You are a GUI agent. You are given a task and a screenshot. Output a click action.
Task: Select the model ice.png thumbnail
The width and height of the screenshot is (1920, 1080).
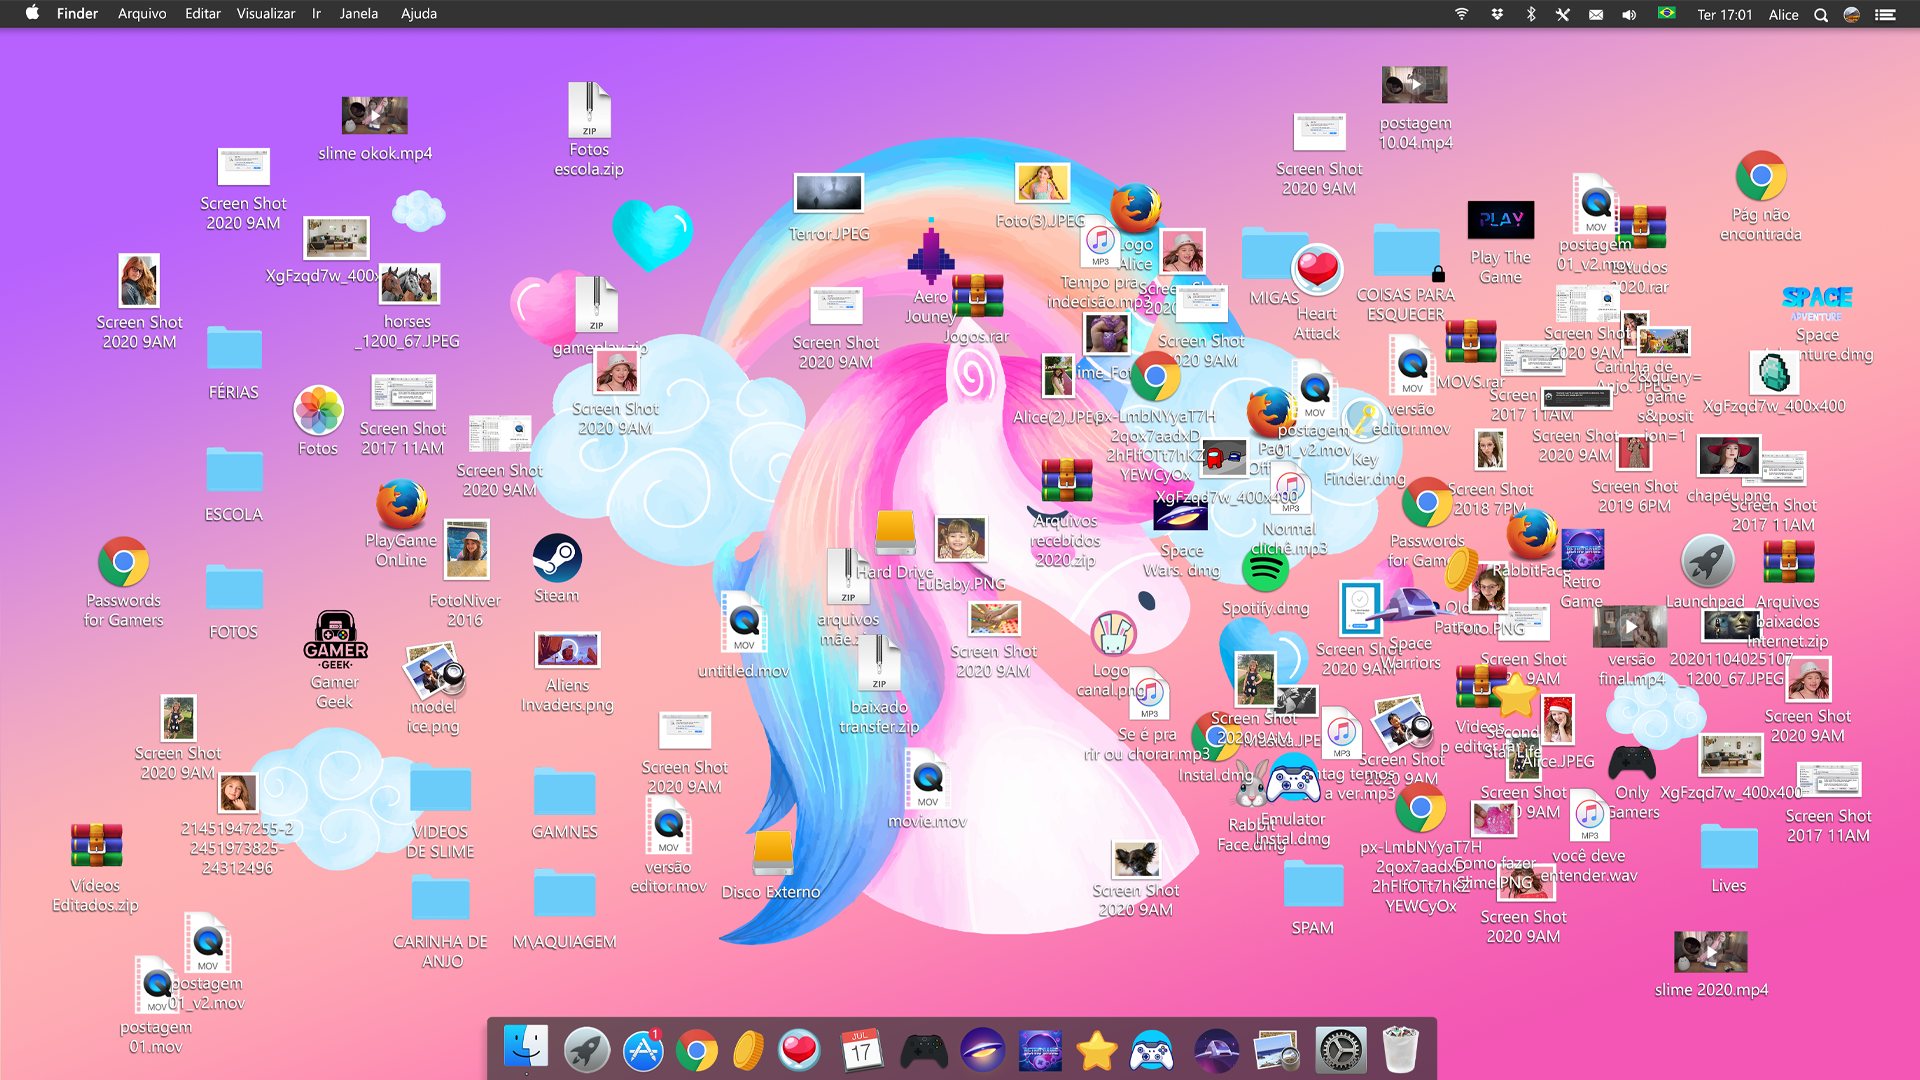click(x=433, y=670)
